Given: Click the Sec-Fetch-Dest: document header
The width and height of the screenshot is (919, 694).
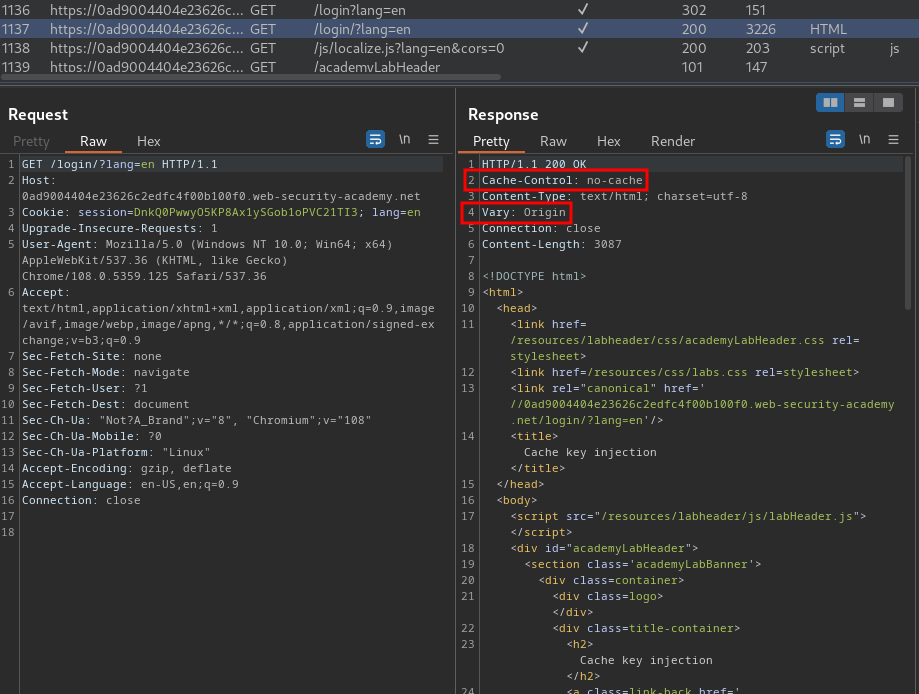Looking at the screenshot, I should (x=105, y=404).
